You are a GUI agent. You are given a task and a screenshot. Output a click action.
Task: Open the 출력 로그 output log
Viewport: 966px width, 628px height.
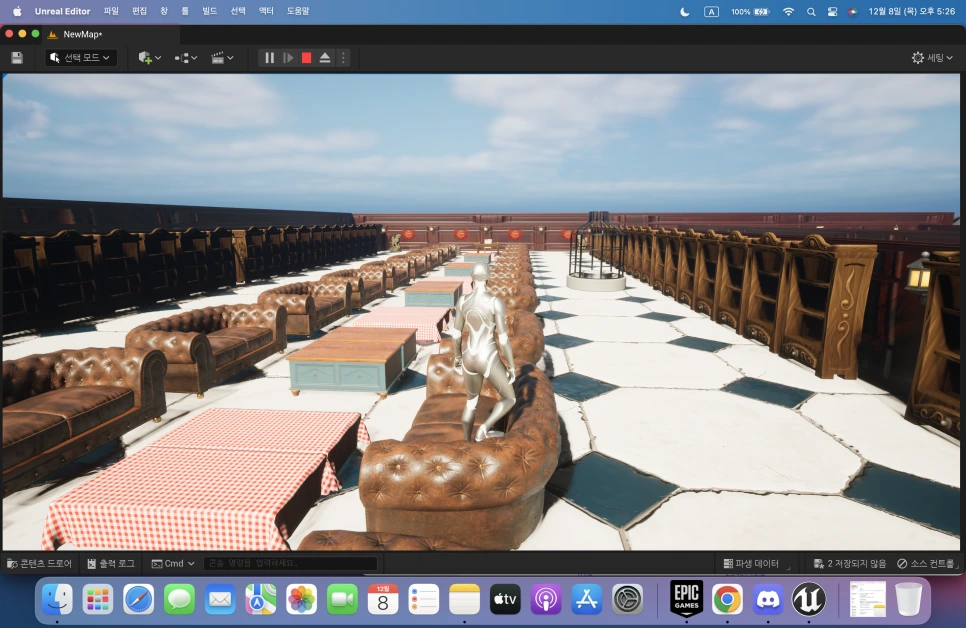pyautogui.click(x=111, y=563)
